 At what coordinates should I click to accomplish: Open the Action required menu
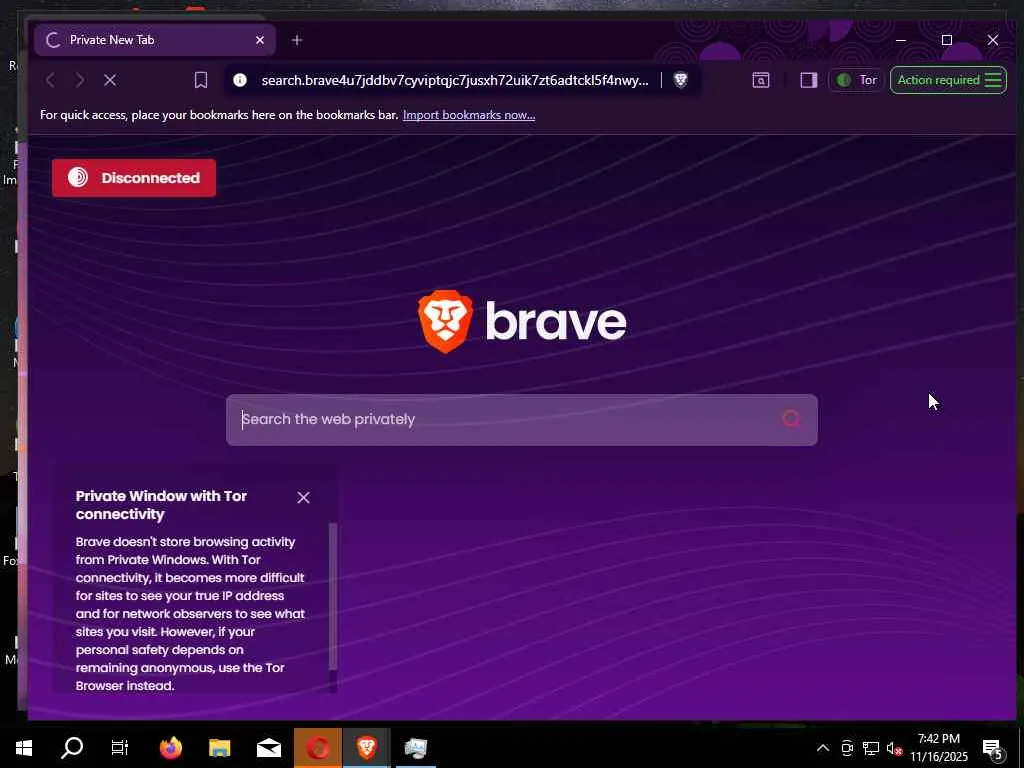pos(948,80)
